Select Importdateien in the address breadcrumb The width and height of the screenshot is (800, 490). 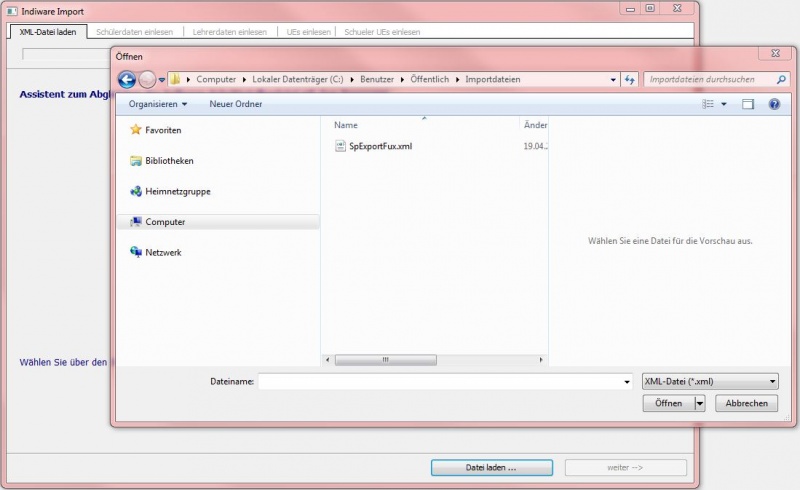click(x=492, y=80)
